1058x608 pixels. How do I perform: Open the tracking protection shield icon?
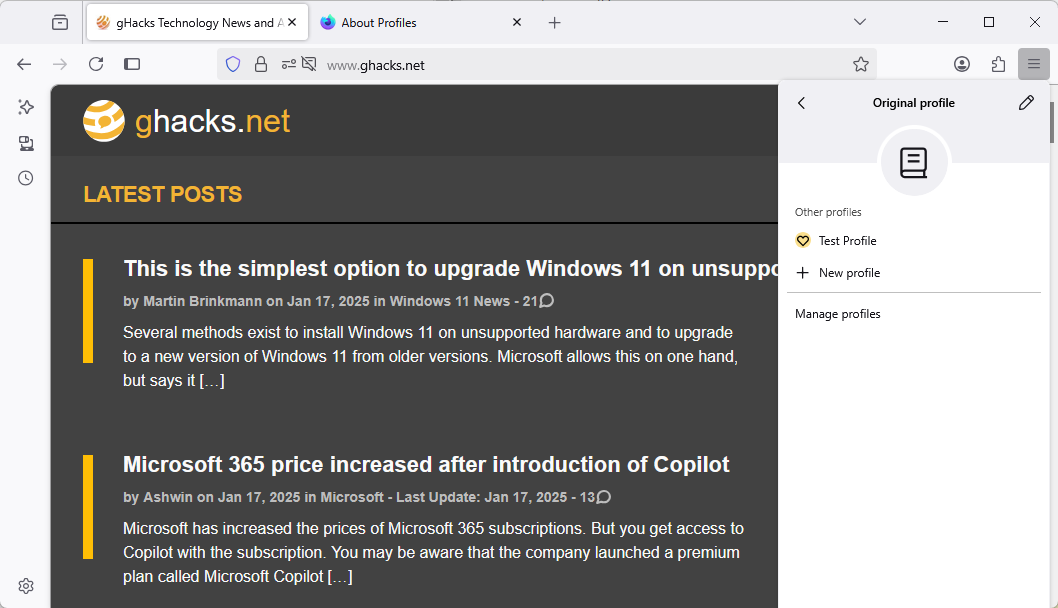(232, 63)
